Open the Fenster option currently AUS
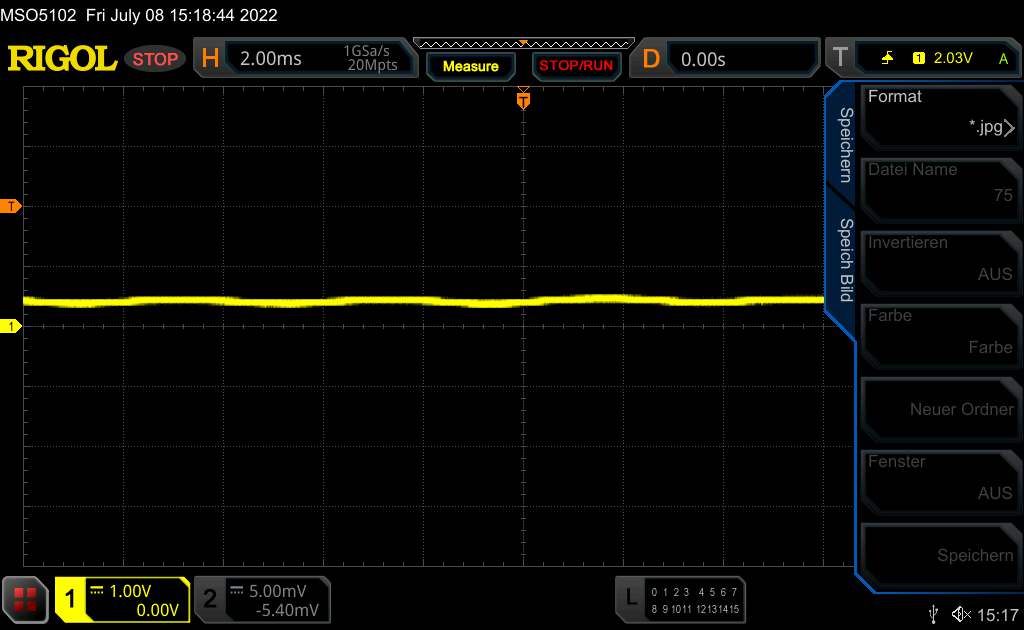The width and height of the screenshot is (1024, 630). coord(938,477)
